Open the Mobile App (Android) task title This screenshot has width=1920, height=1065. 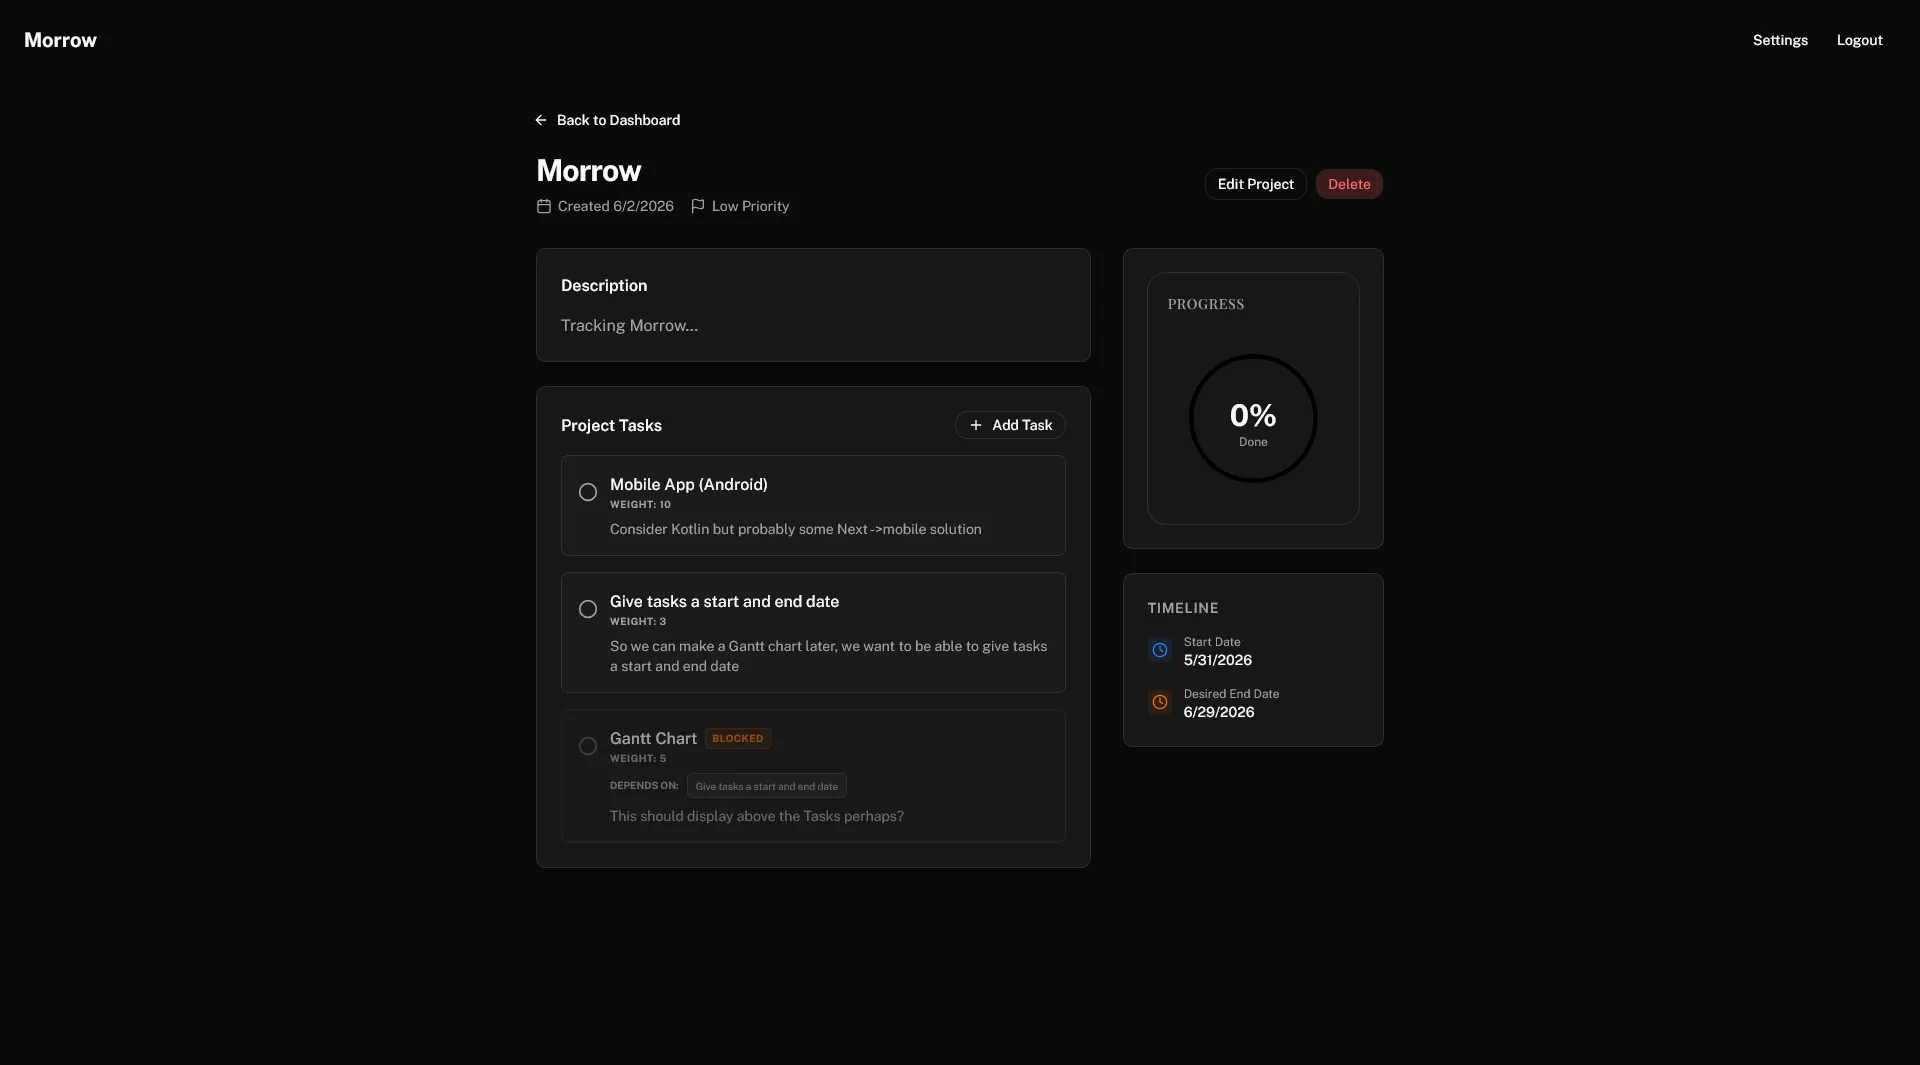tap(689, 485)
